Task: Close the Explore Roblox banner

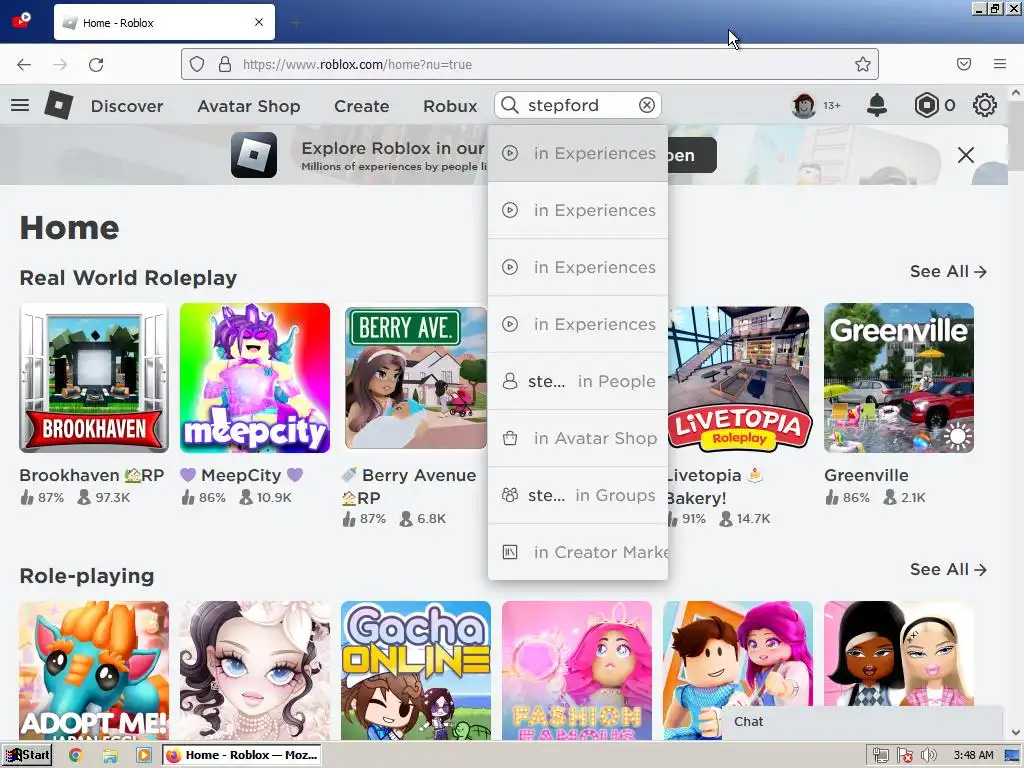Action: pos(966,155)
